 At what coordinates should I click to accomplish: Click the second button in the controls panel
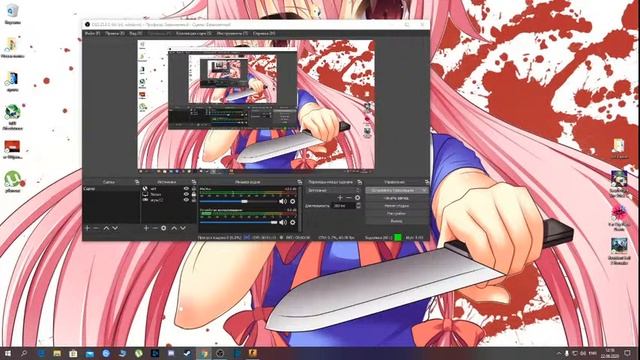(x=397, y=198)
